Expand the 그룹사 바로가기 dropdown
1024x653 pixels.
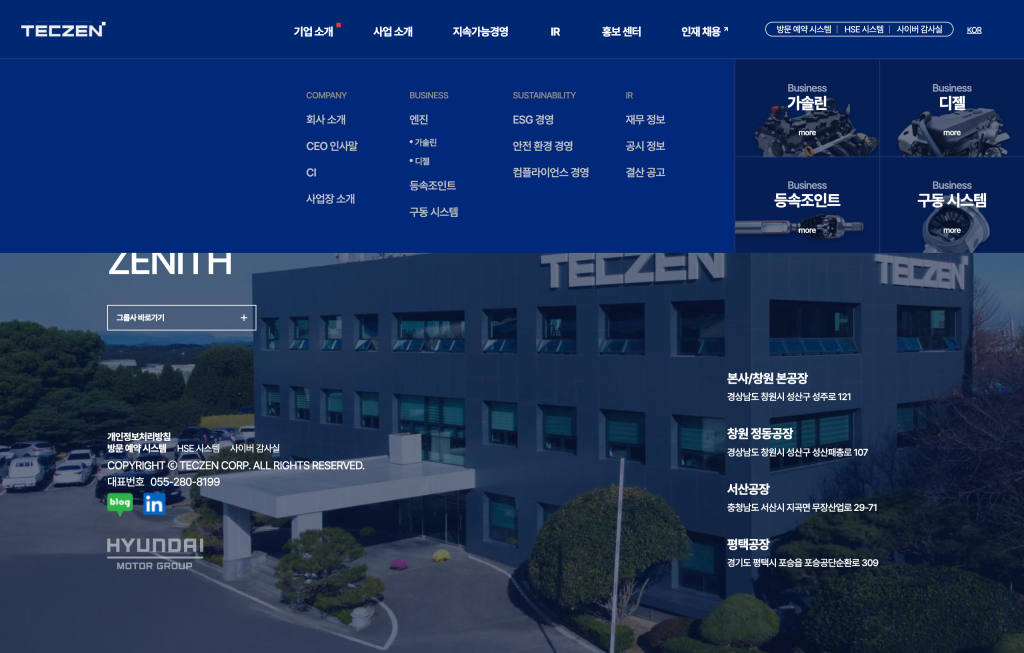181,318
